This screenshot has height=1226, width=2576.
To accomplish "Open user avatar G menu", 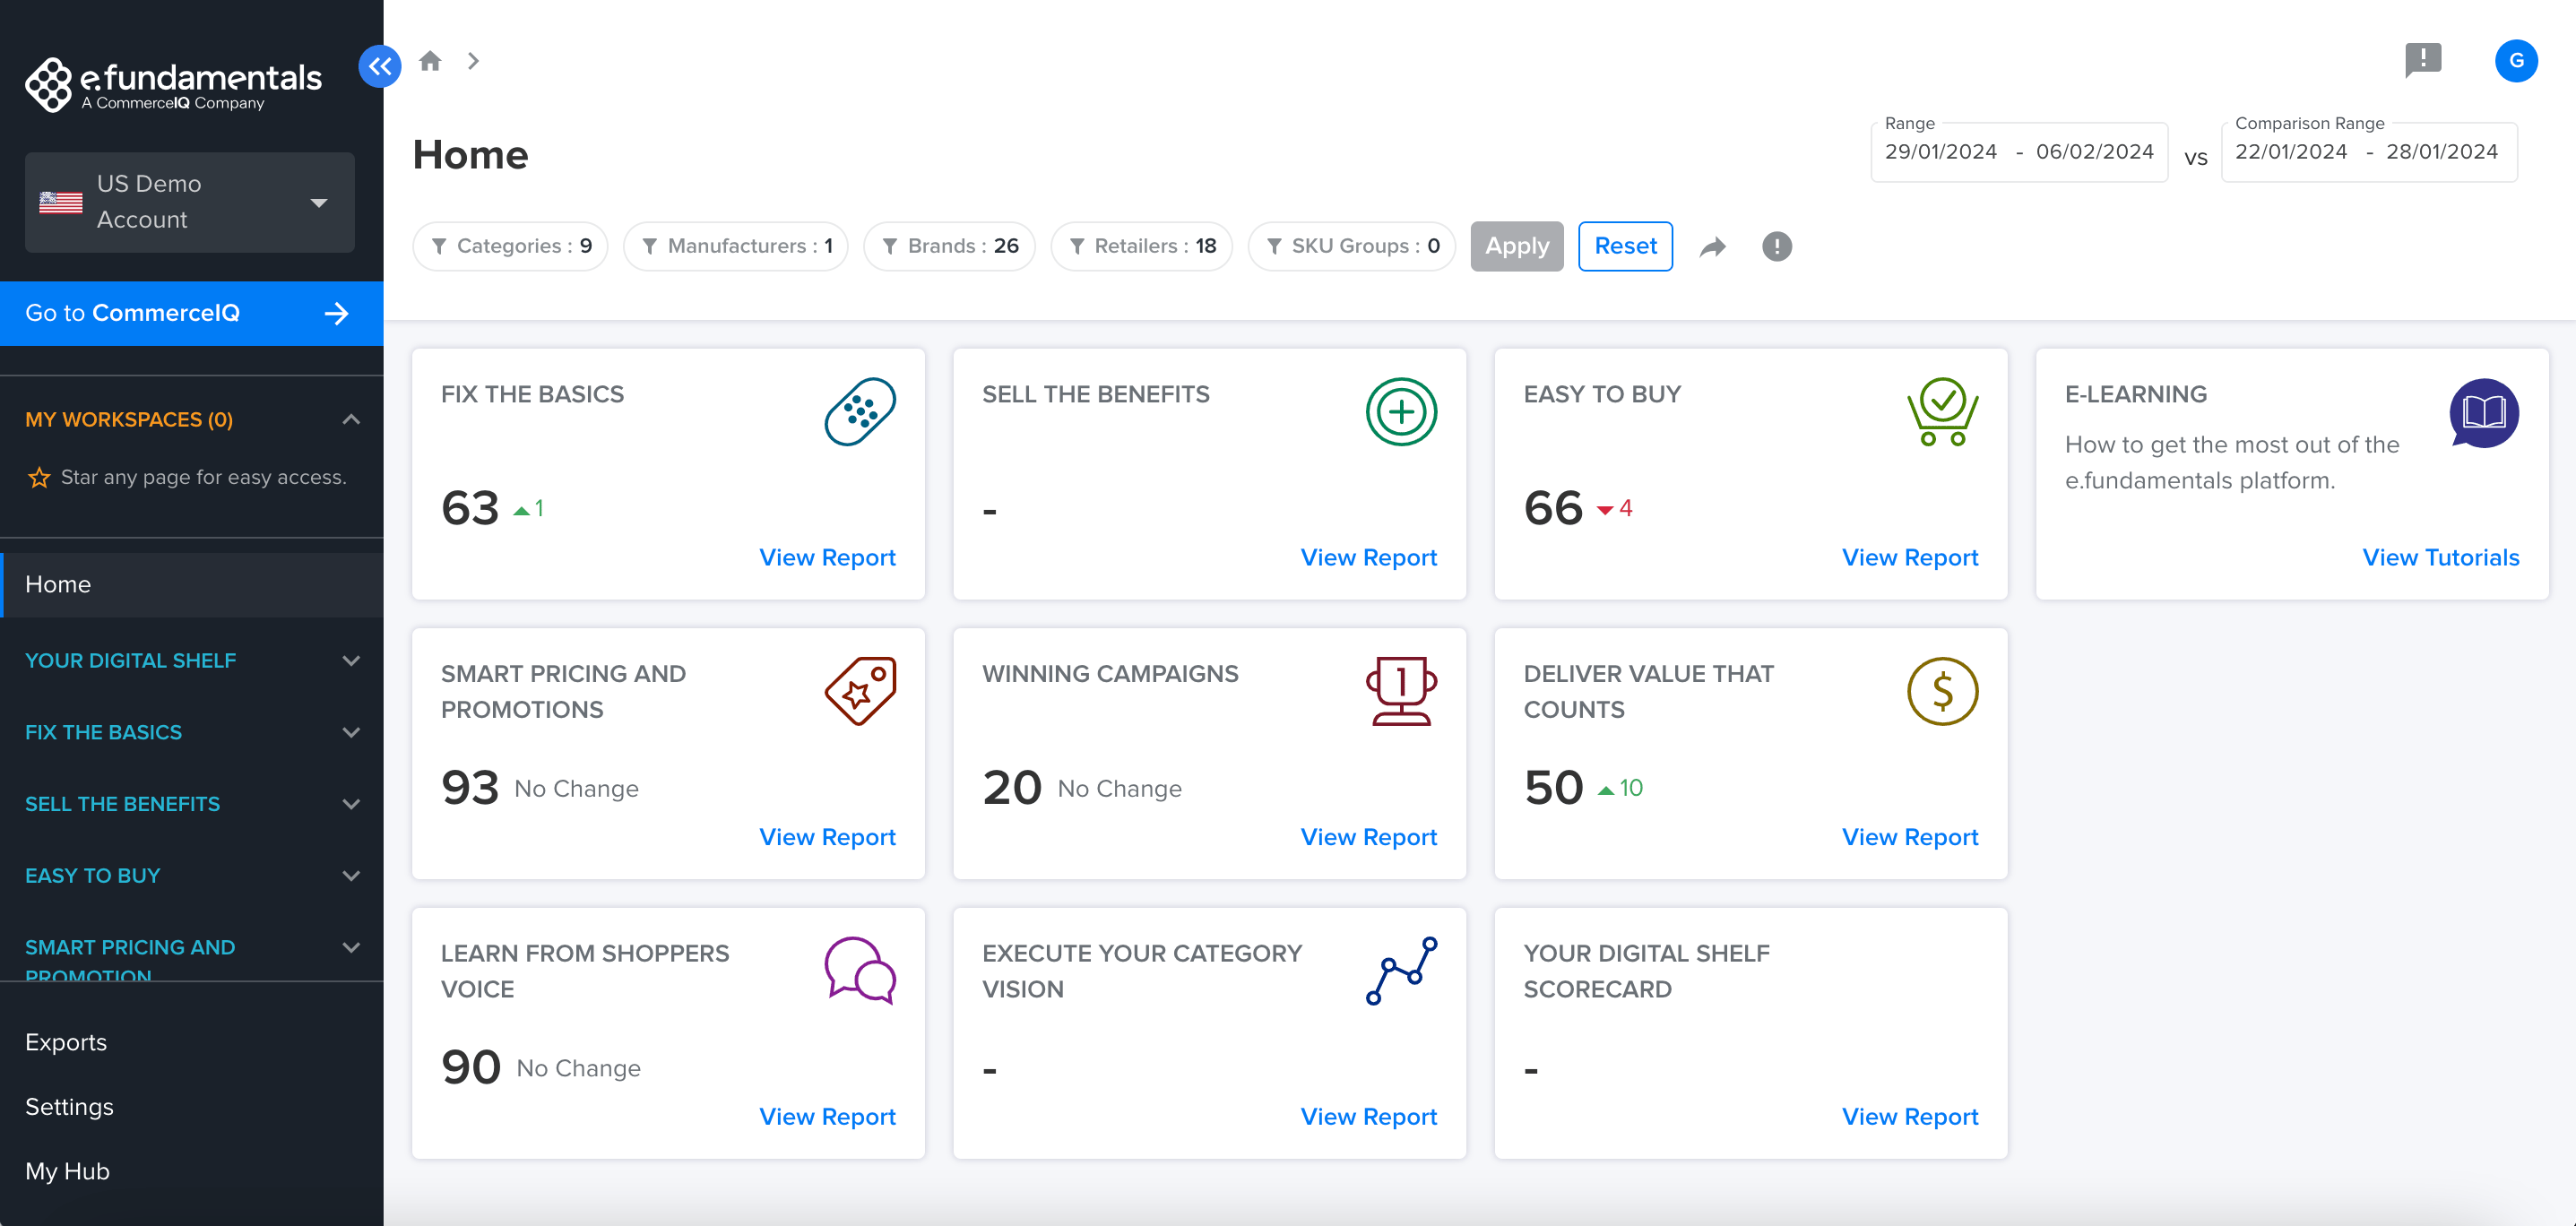I will point(2515,60).
